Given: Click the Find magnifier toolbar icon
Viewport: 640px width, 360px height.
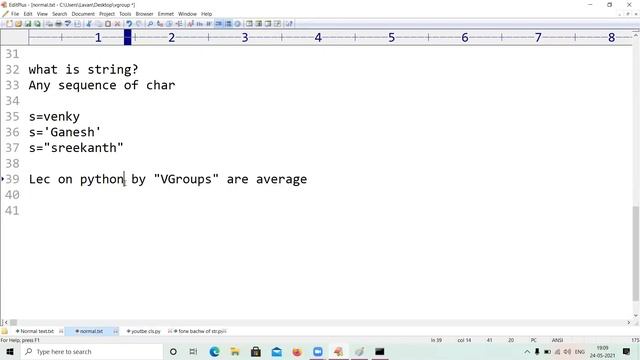Looking at the screenshot, I should pos(150,24).
